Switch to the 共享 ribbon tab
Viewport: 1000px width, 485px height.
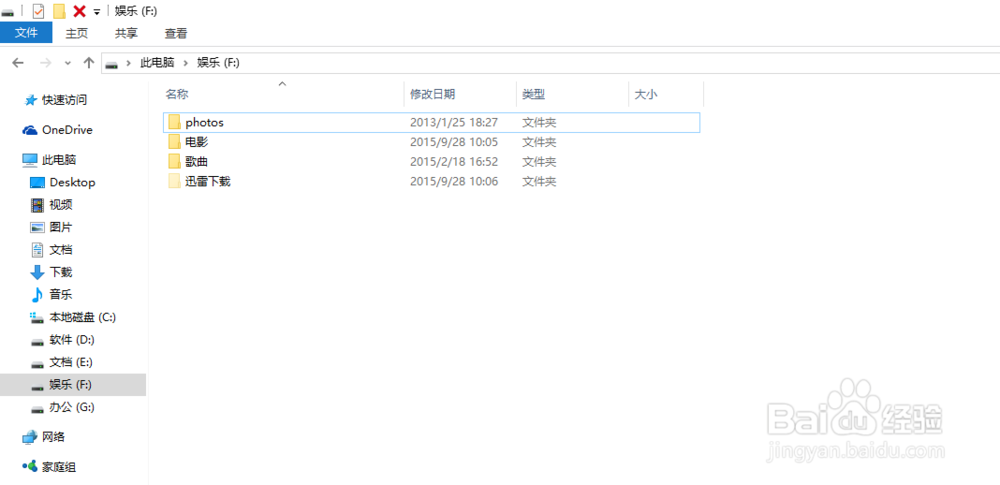pyautogui.click(x=126, y=33)
